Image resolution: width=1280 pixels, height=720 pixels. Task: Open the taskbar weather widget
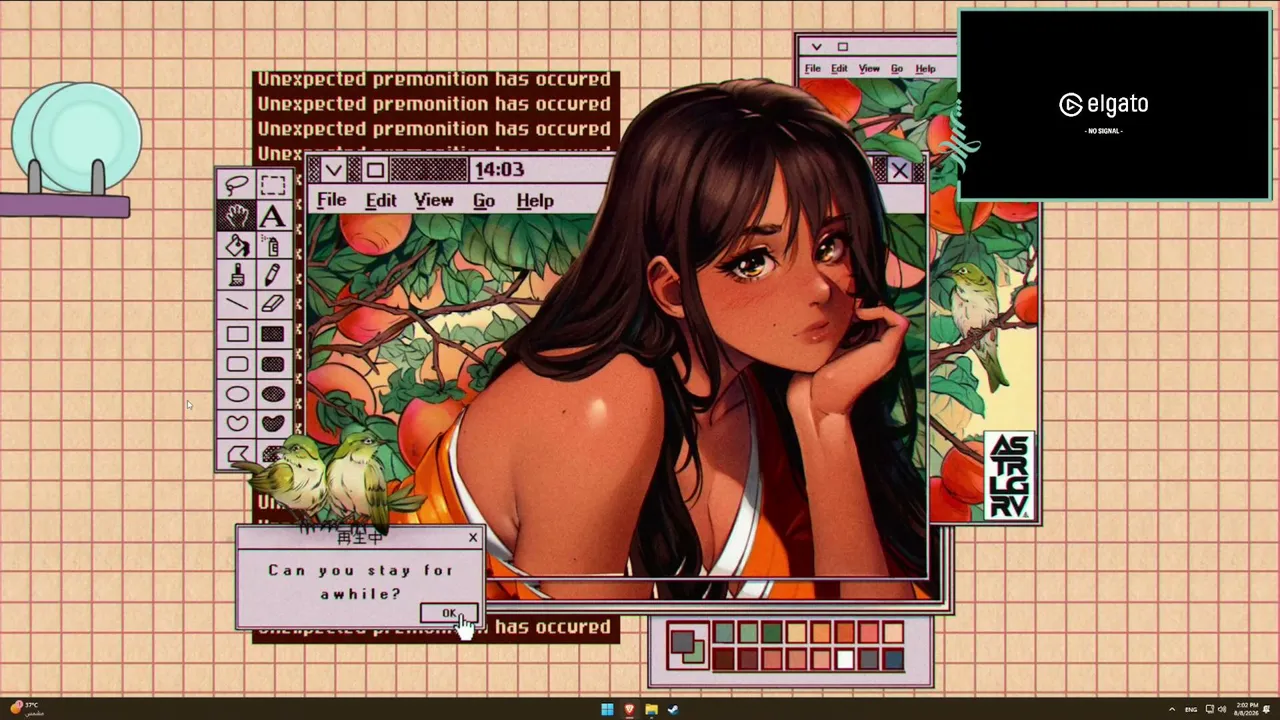[27, 709]
